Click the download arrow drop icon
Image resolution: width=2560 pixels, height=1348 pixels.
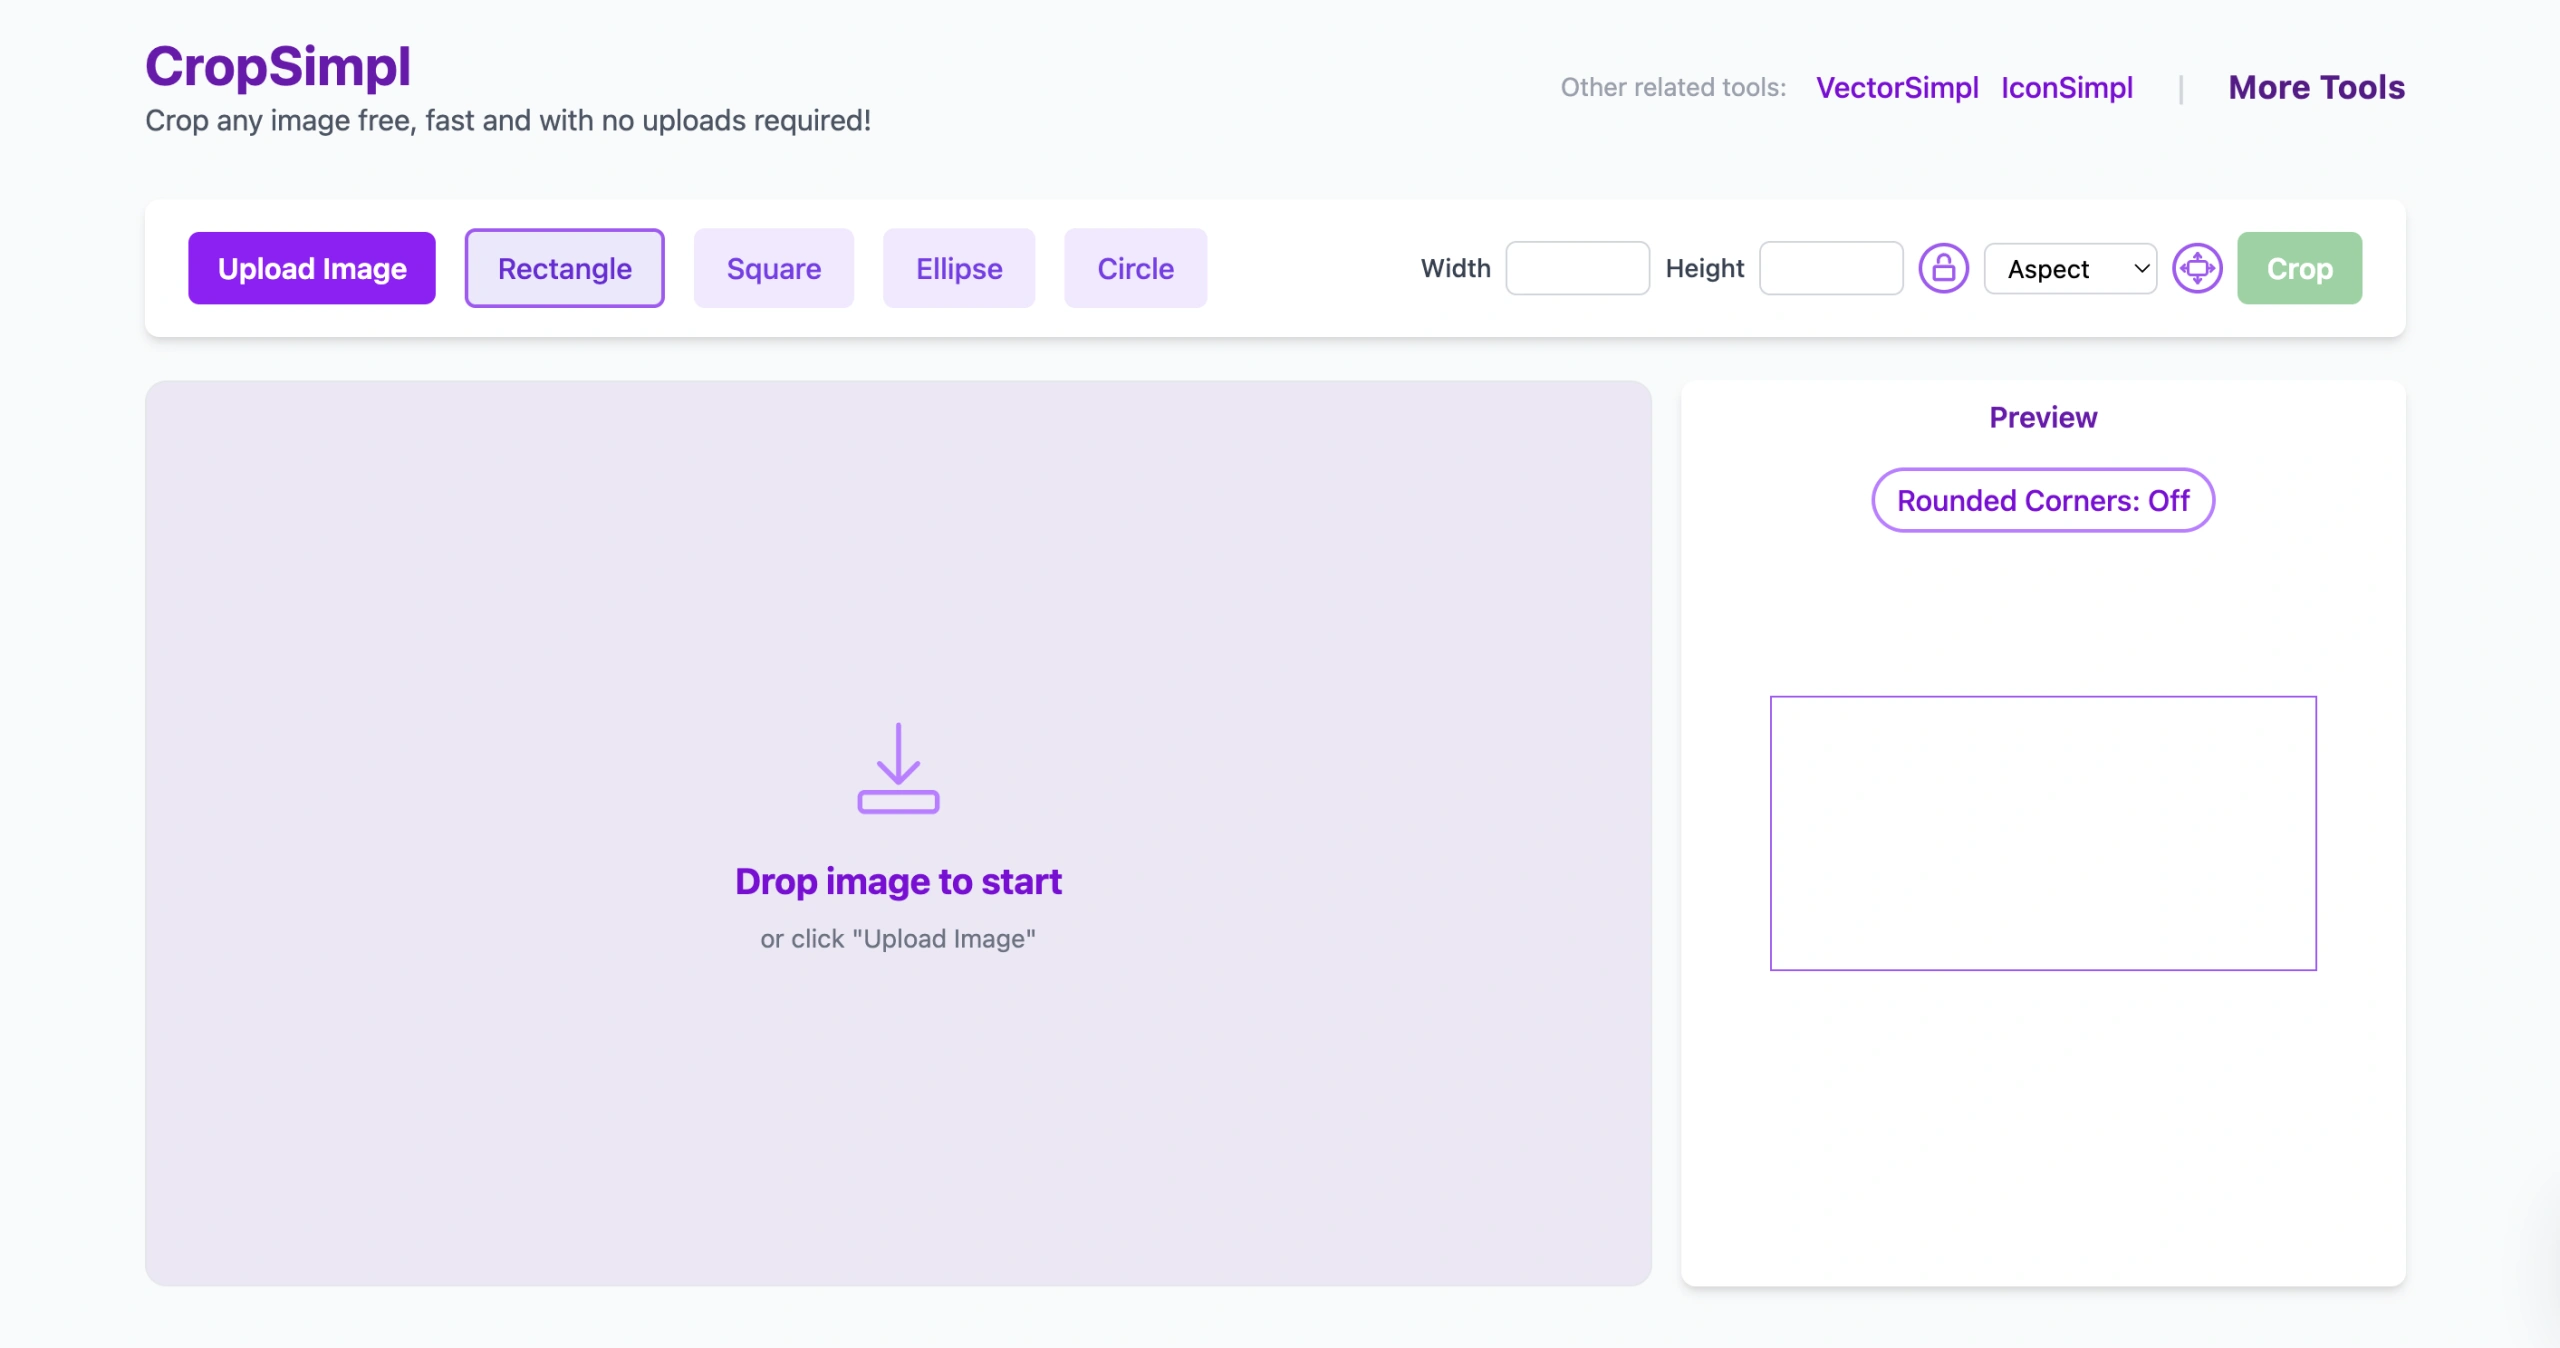tap(898, 768)
